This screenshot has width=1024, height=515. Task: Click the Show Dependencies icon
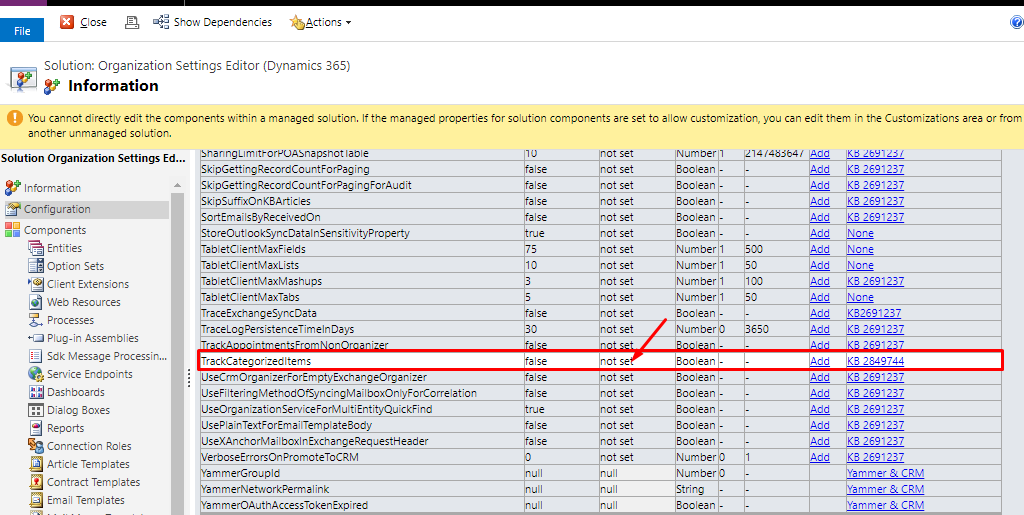pos(161,22)
